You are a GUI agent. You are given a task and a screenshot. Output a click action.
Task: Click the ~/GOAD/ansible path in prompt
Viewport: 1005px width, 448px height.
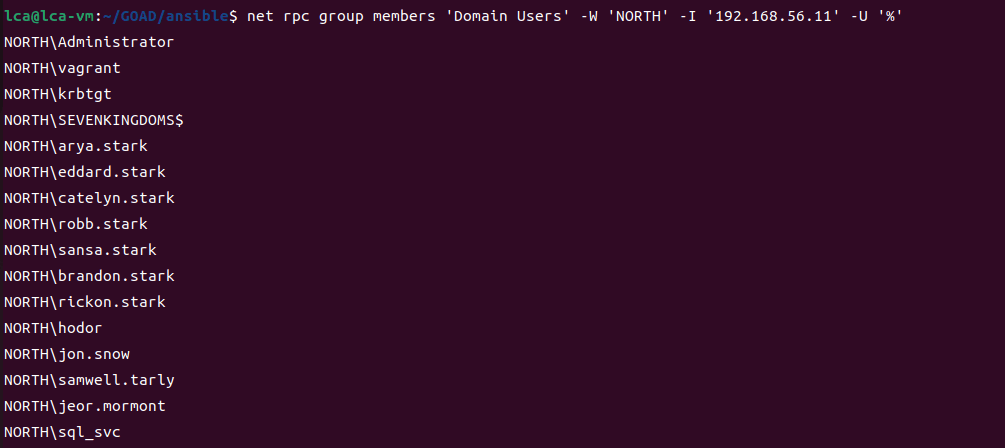click(165, 17)
